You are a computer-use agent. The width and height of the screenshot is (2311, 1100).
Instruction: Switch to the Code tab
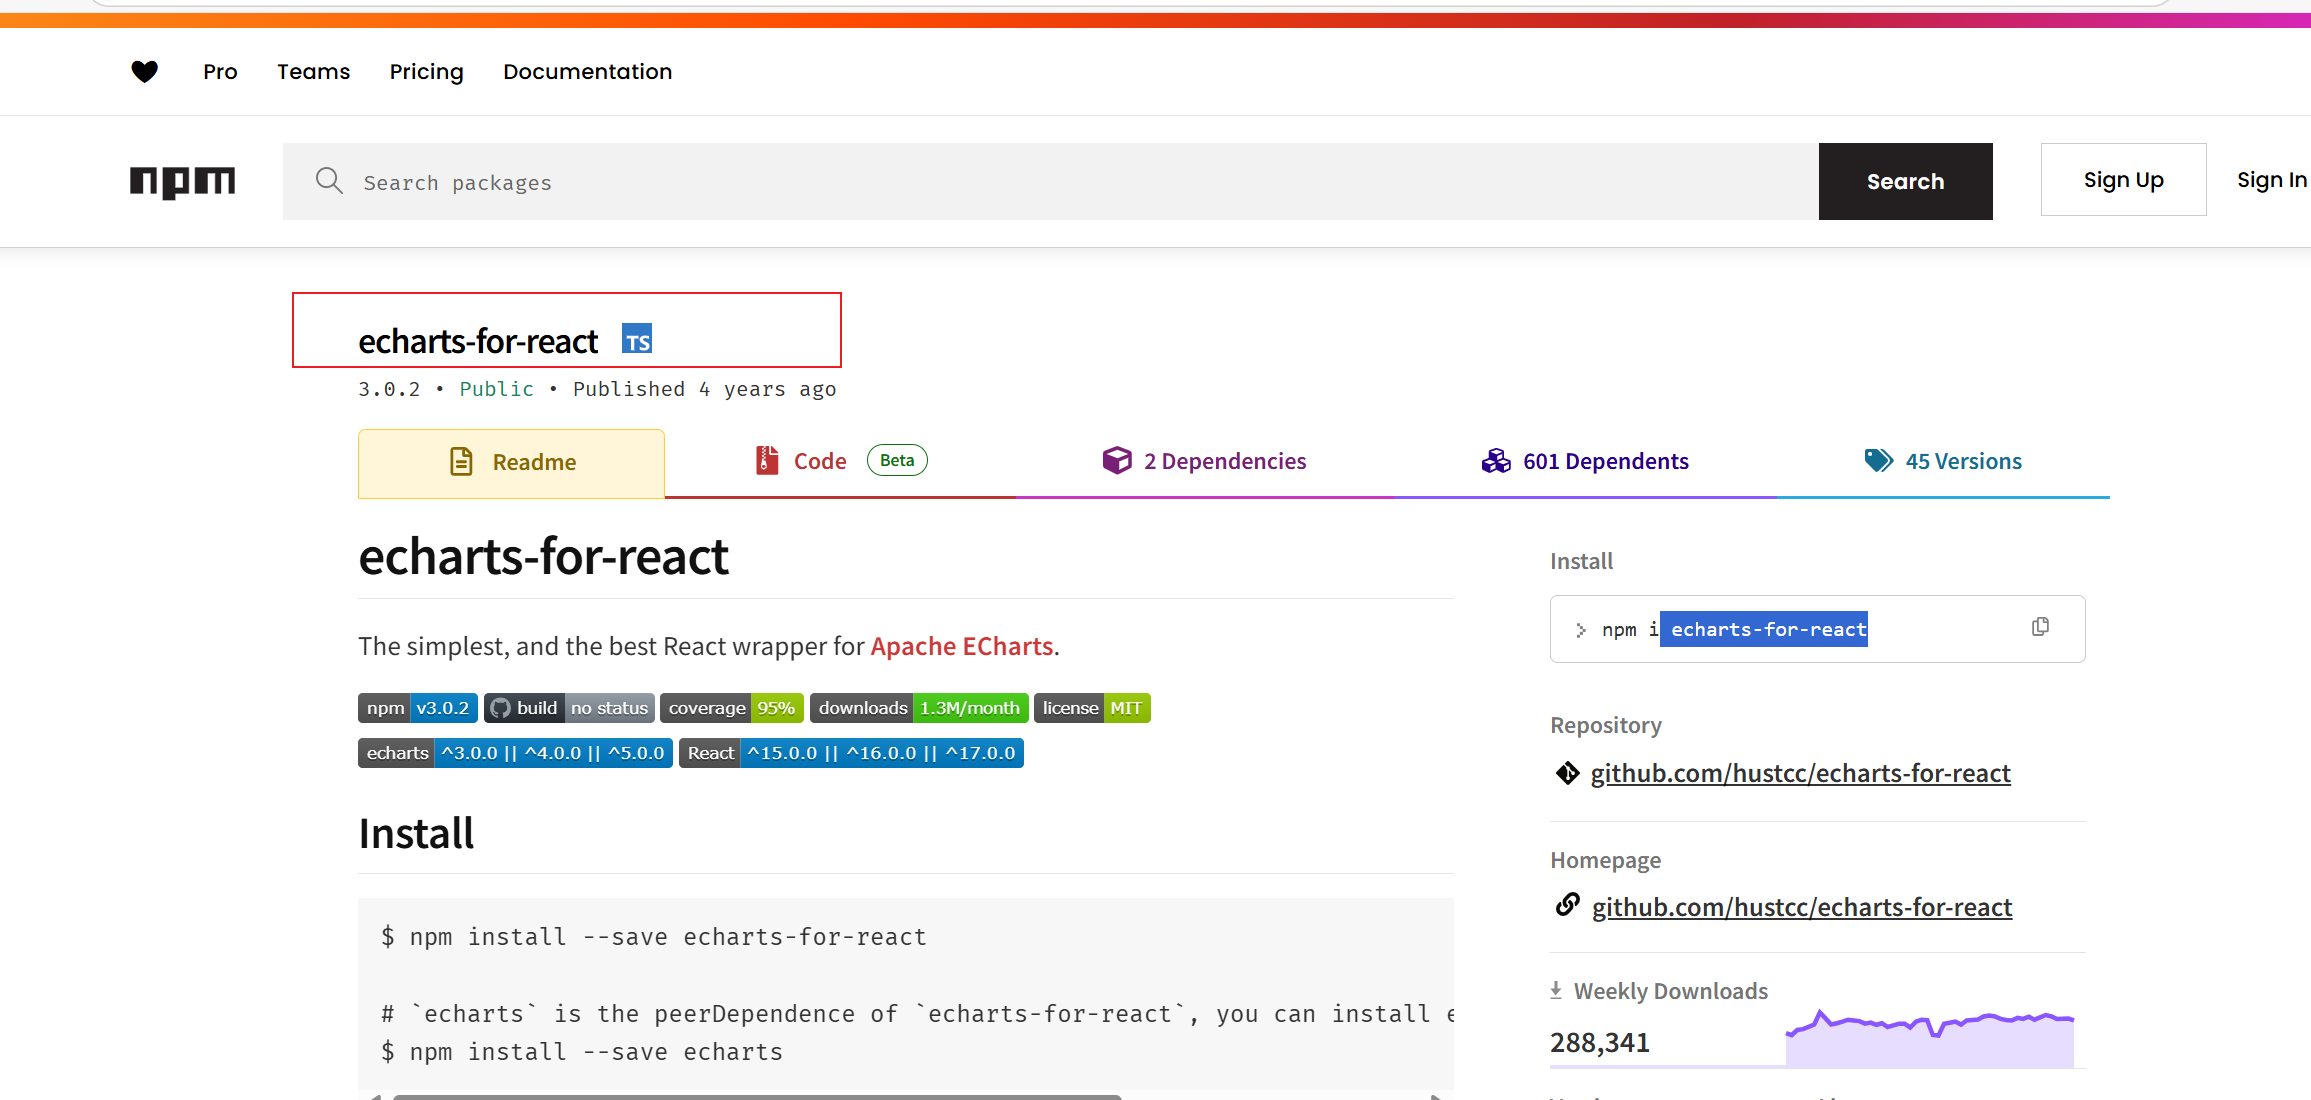click(840, 462)
